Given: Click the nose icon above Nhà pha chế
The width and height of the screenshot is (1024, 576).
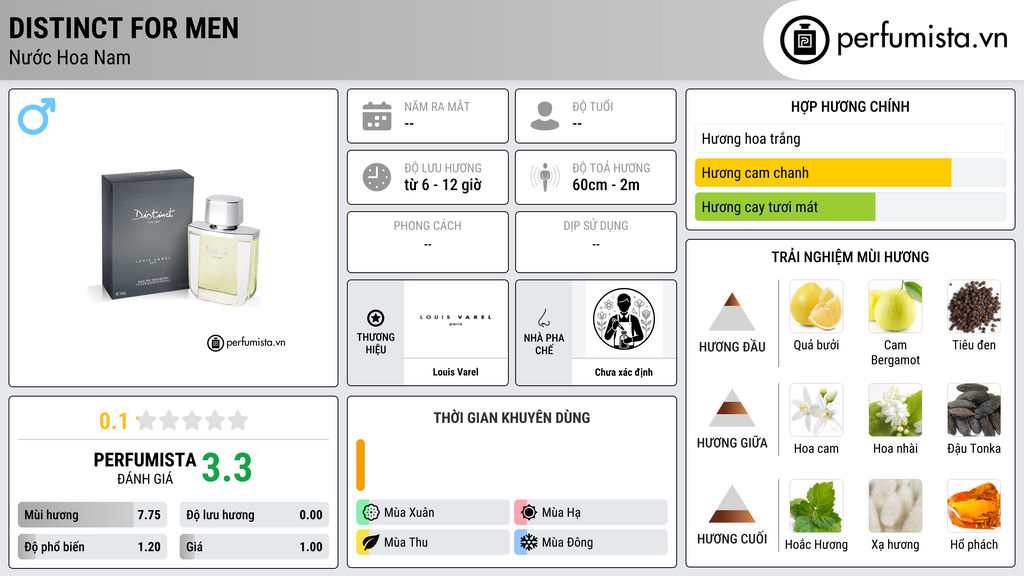Looking at the screenshot, I should tap(543, 318).
